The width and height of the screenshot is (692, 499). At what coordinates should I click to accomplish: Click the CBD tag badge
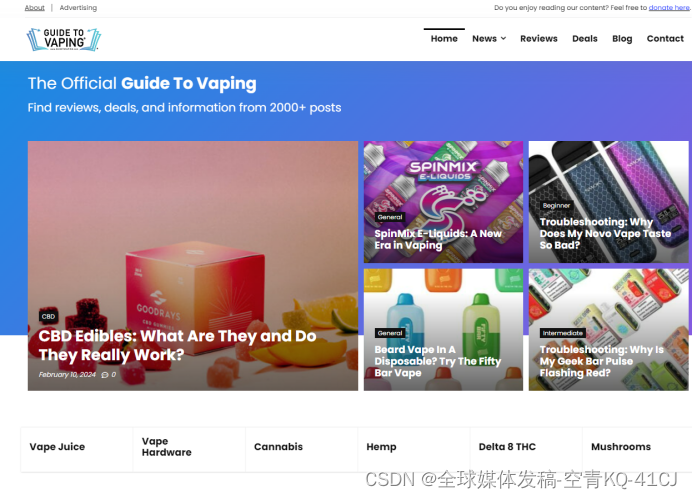click(x=48, y=316)
